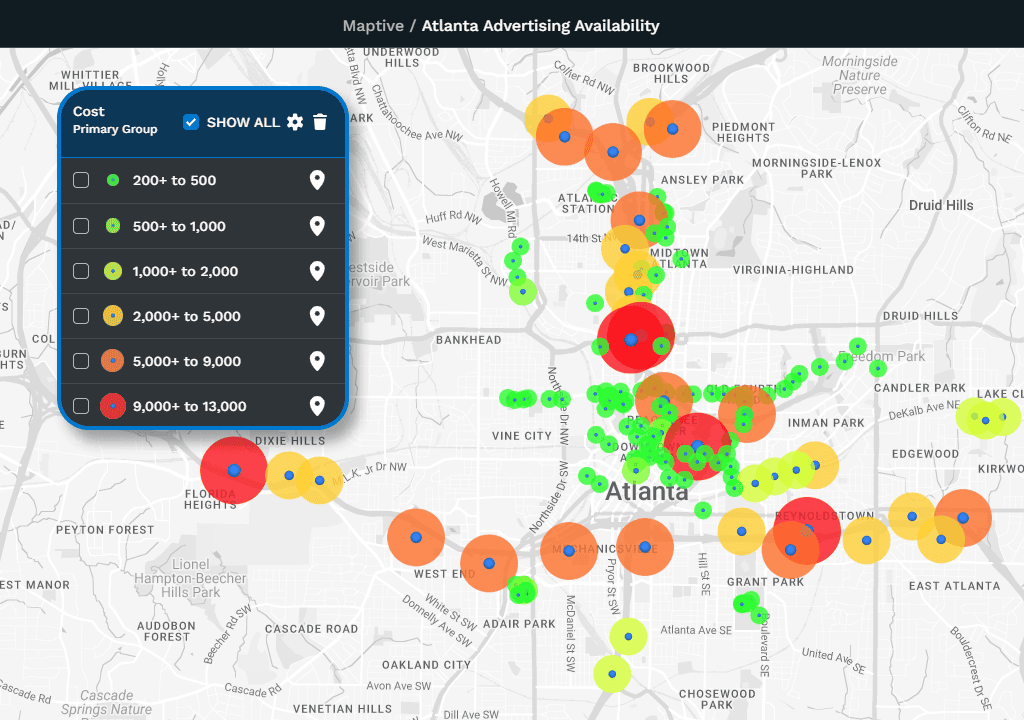The height and width of the screenshot is (720, 1024).
Task: Click the 2,000+ to 5,000 legend label
Action: (187, 316)
